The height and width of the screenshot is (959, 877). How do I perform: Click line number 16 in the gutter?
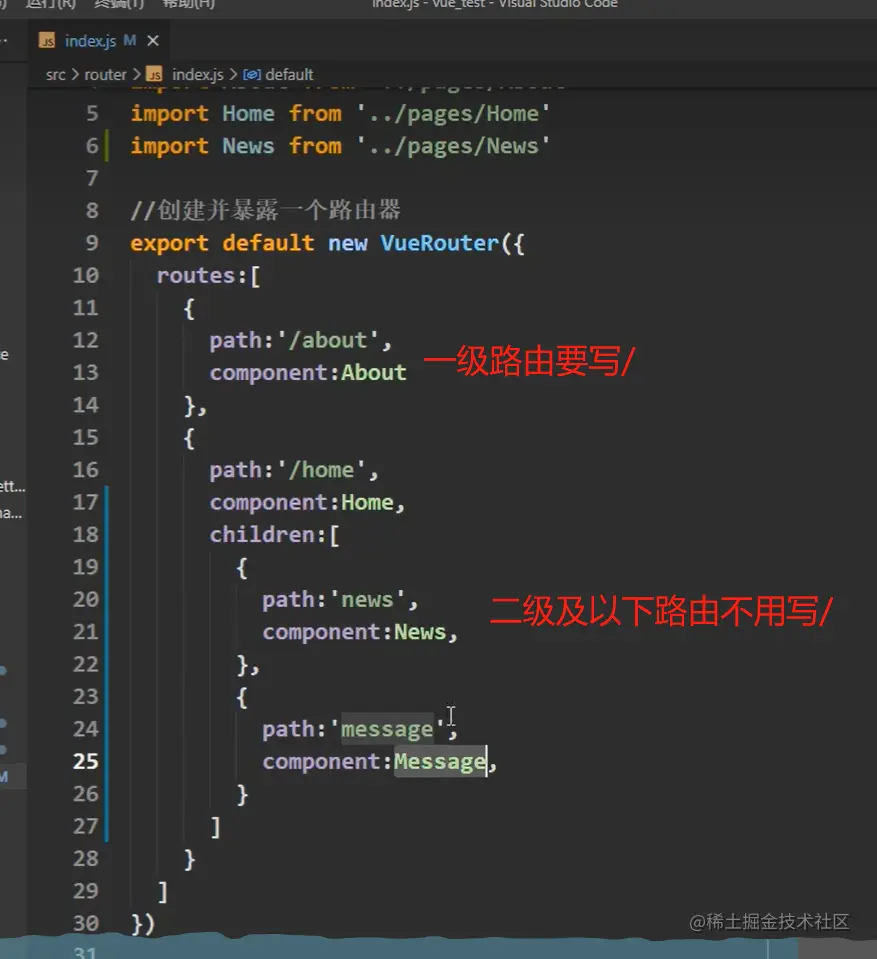(86, 470)
